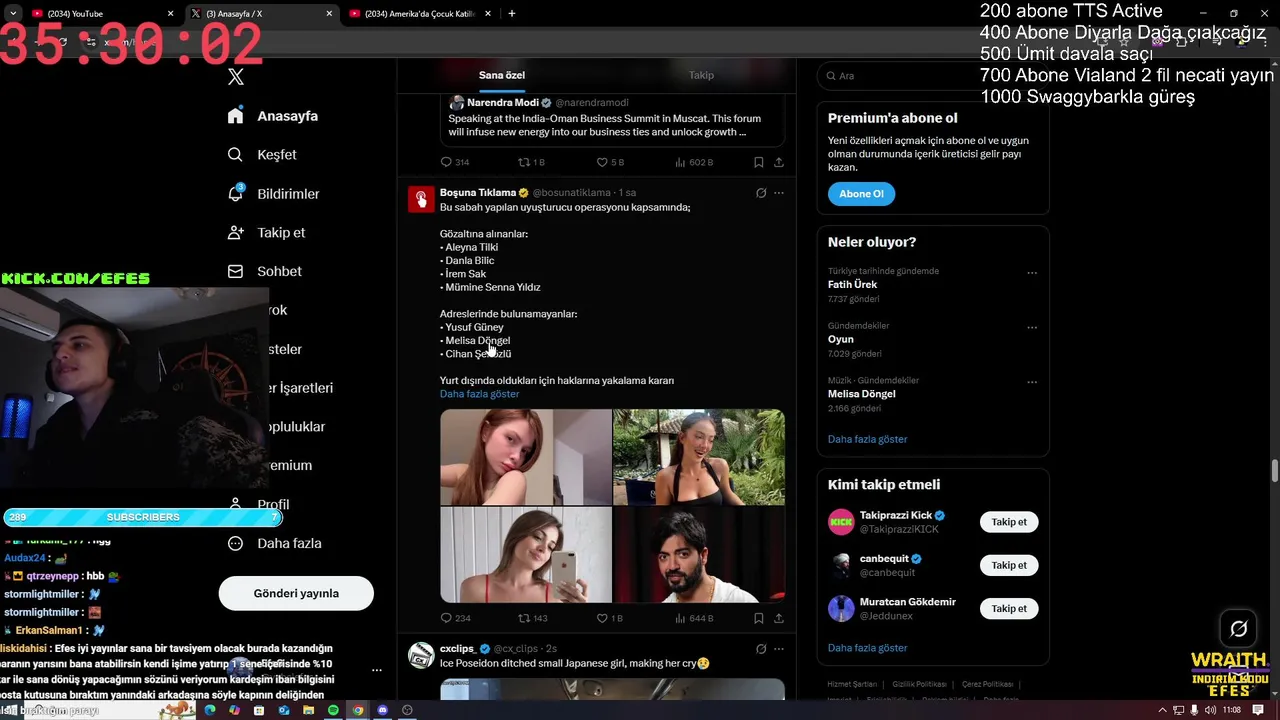Show more trends under Neler oluyor

[867, 439]
